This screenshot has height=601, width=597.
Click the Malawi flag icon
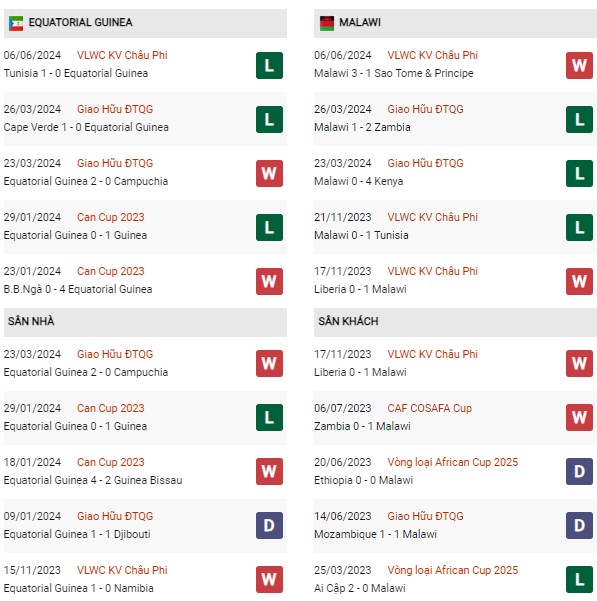(327, 23)
